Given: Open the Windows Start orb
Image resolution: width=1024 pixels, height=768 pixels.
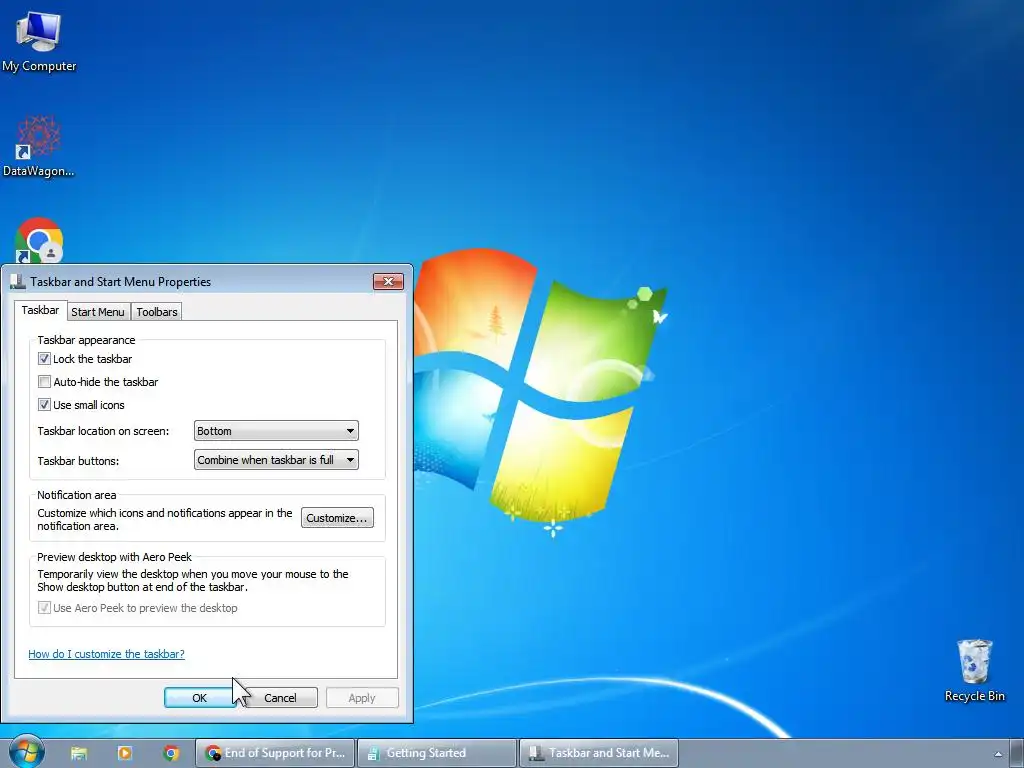Looking at the screenshot, I should [27, 752].
